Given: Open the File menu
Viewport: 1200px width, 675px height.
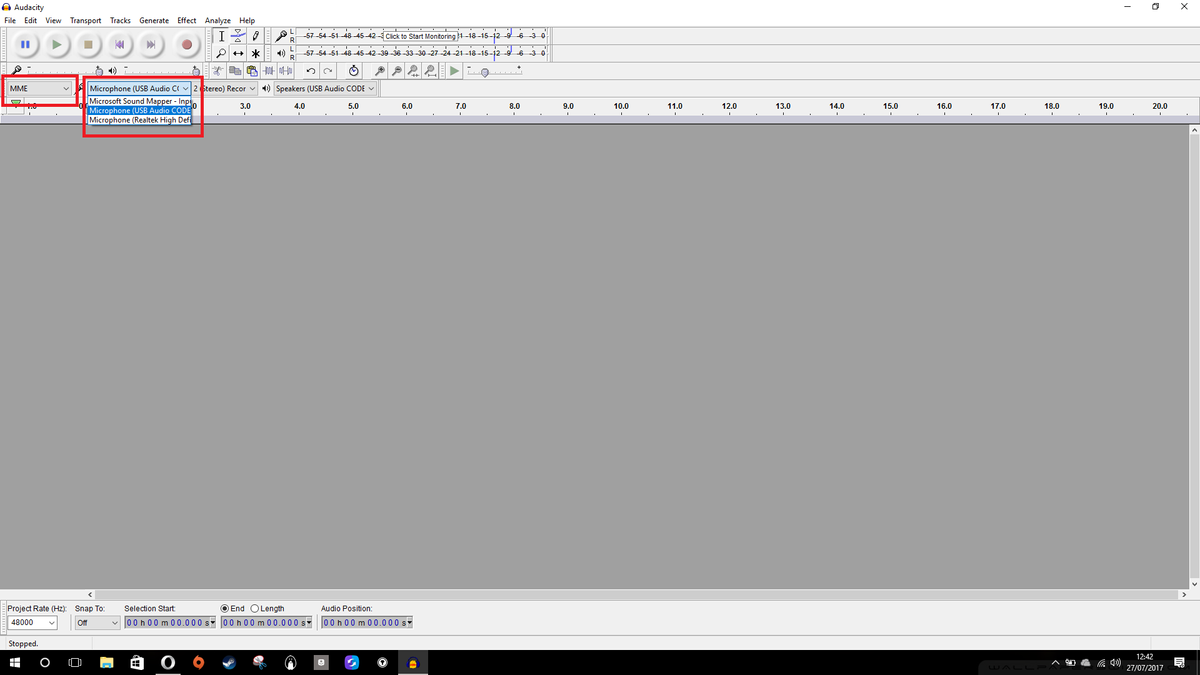Looking at the screenshot, I should click(x=10, y=20).
